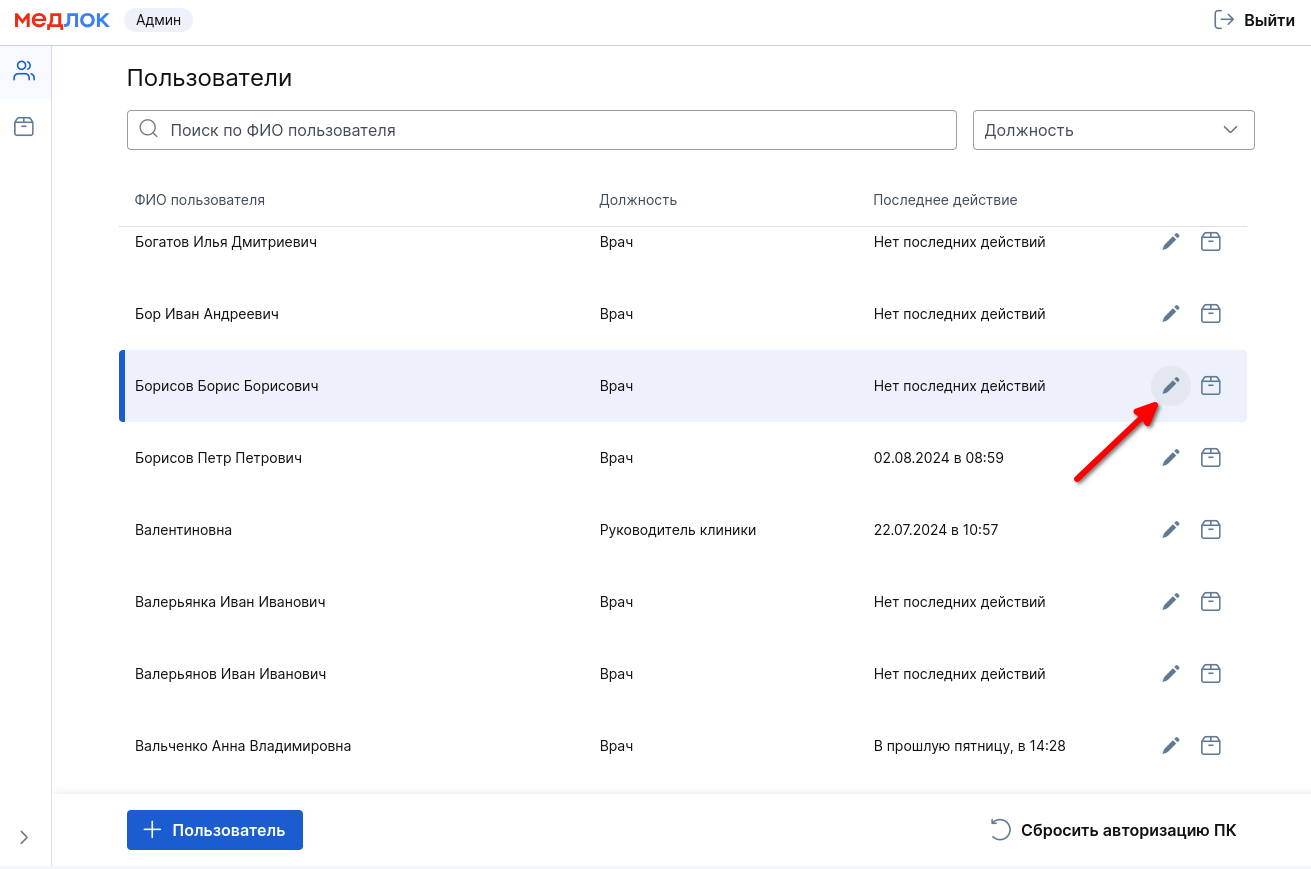Edit user Богатов Илья Дмитриевич
Screen dimensions: 1311x869
click(x=1171, y=242)
